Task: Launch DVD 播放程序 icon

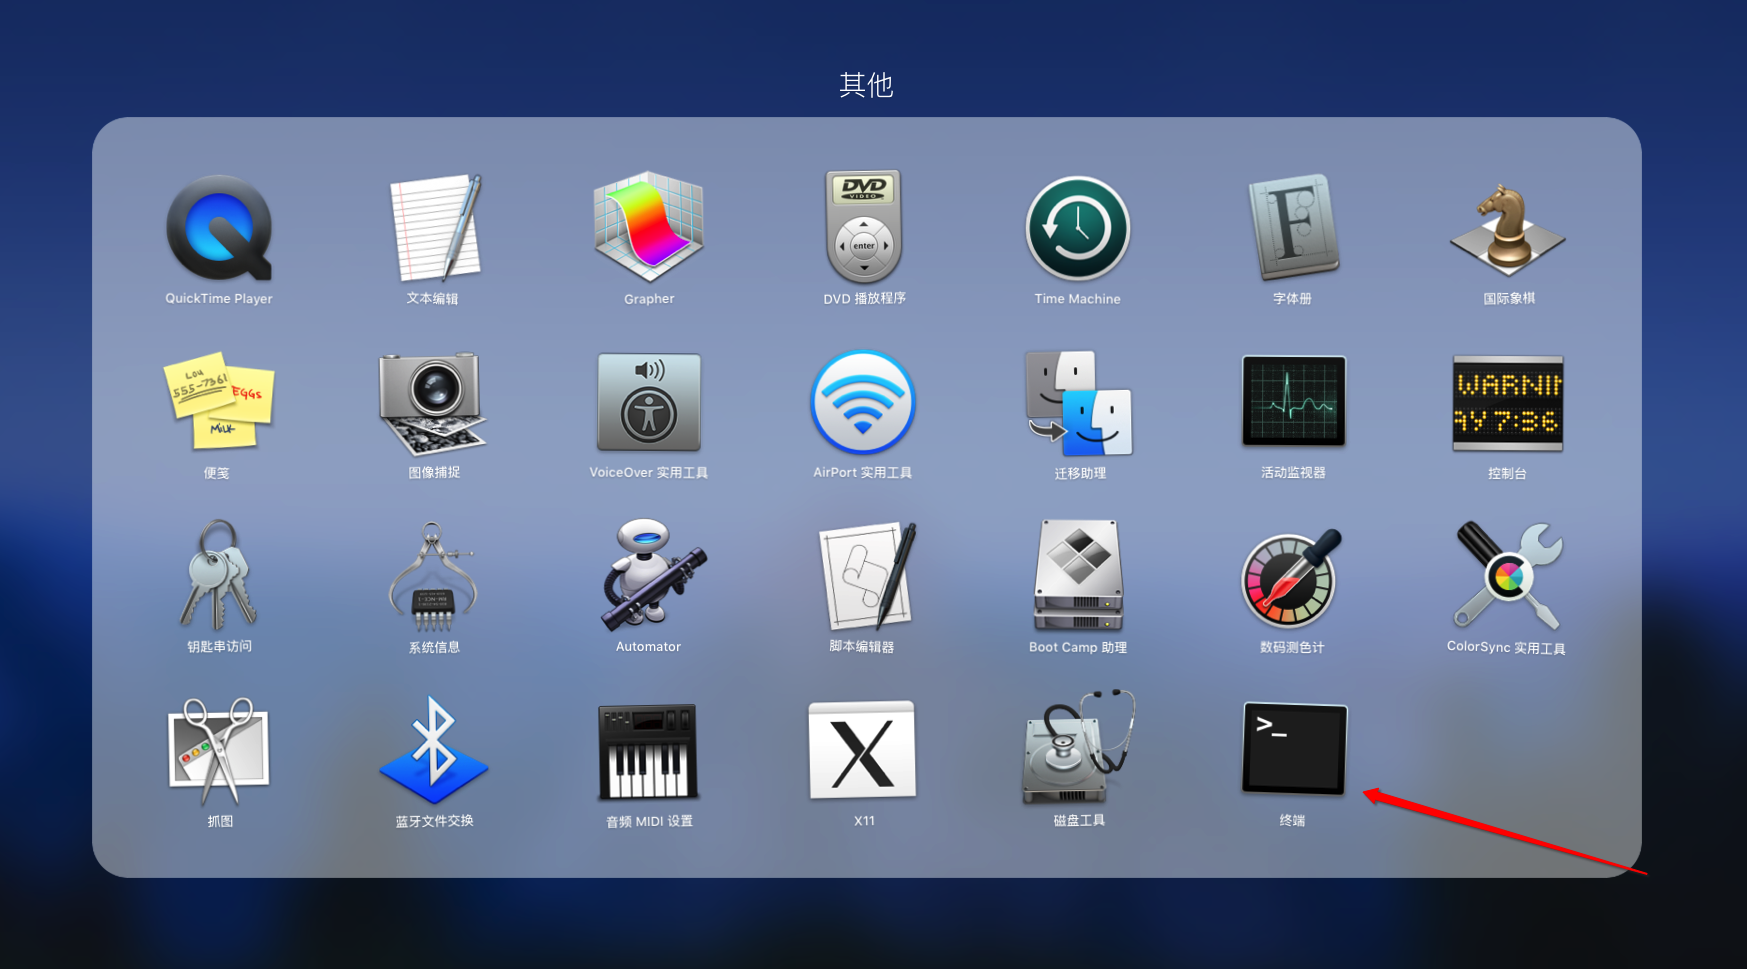Action: coord(864,227)
